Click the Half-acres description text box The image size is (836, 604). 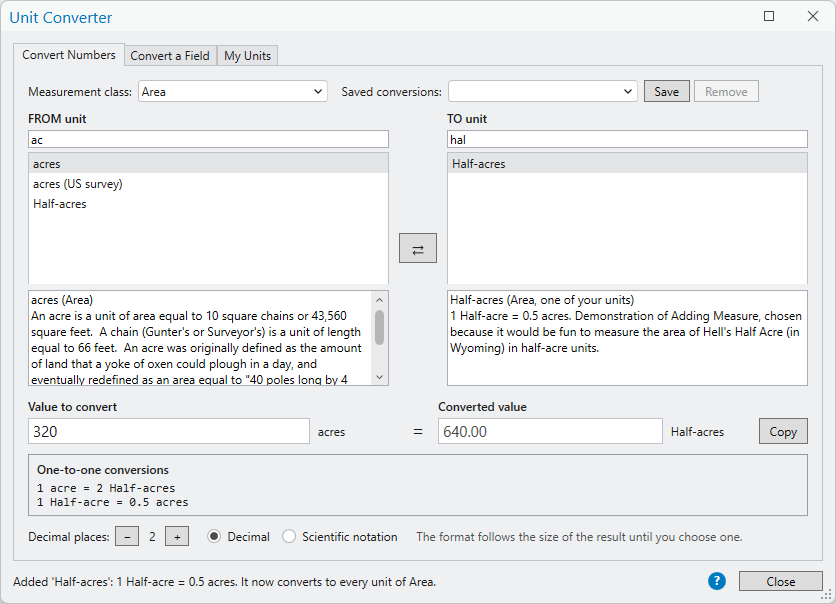tap(628, 338)
